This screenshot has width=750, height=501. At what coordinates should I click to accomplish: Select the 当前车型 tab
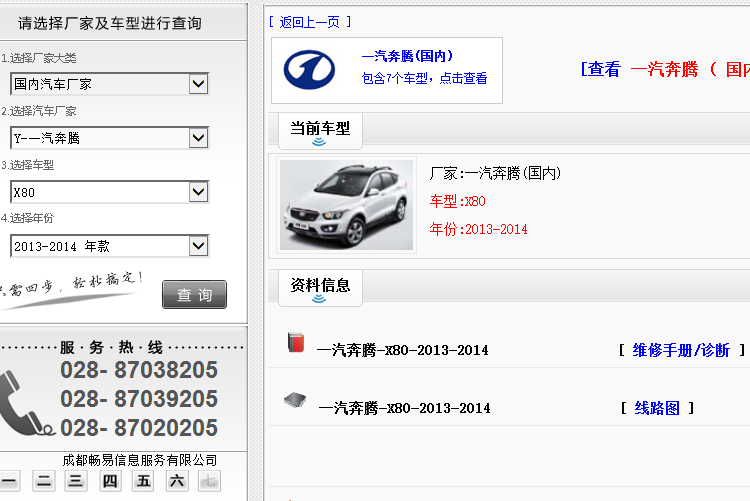pos(320,131)
